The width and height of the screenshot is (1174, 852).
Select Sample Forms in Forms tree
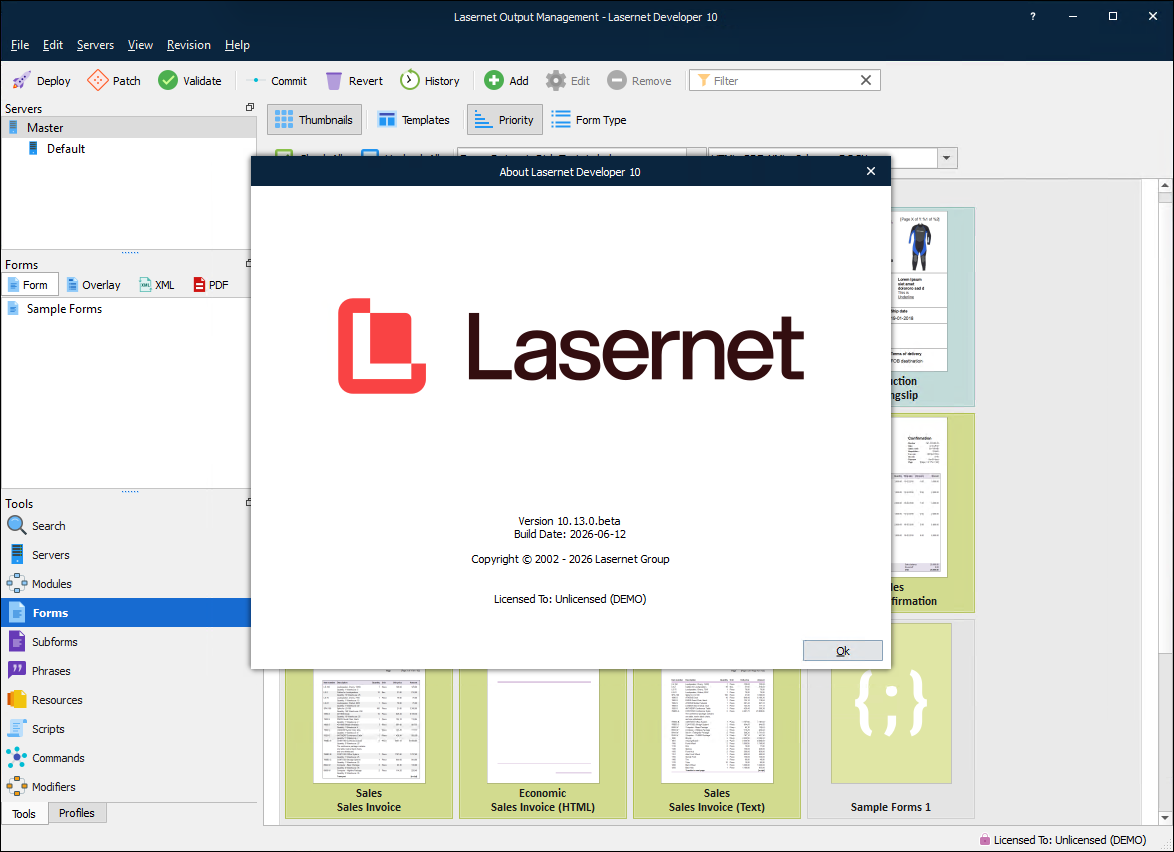(x=64, y=308)
